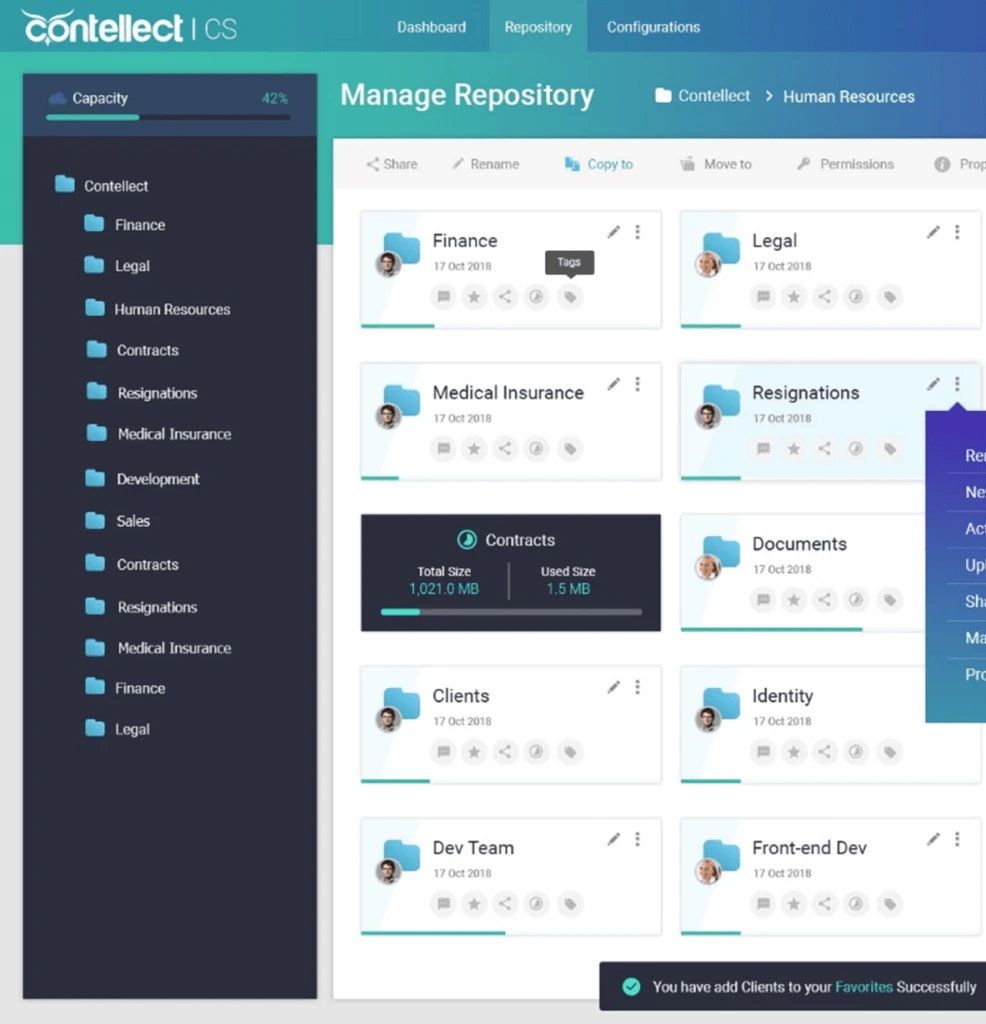Star the Documents folder card
The image size is (986, 1024).
pos(794,600)
